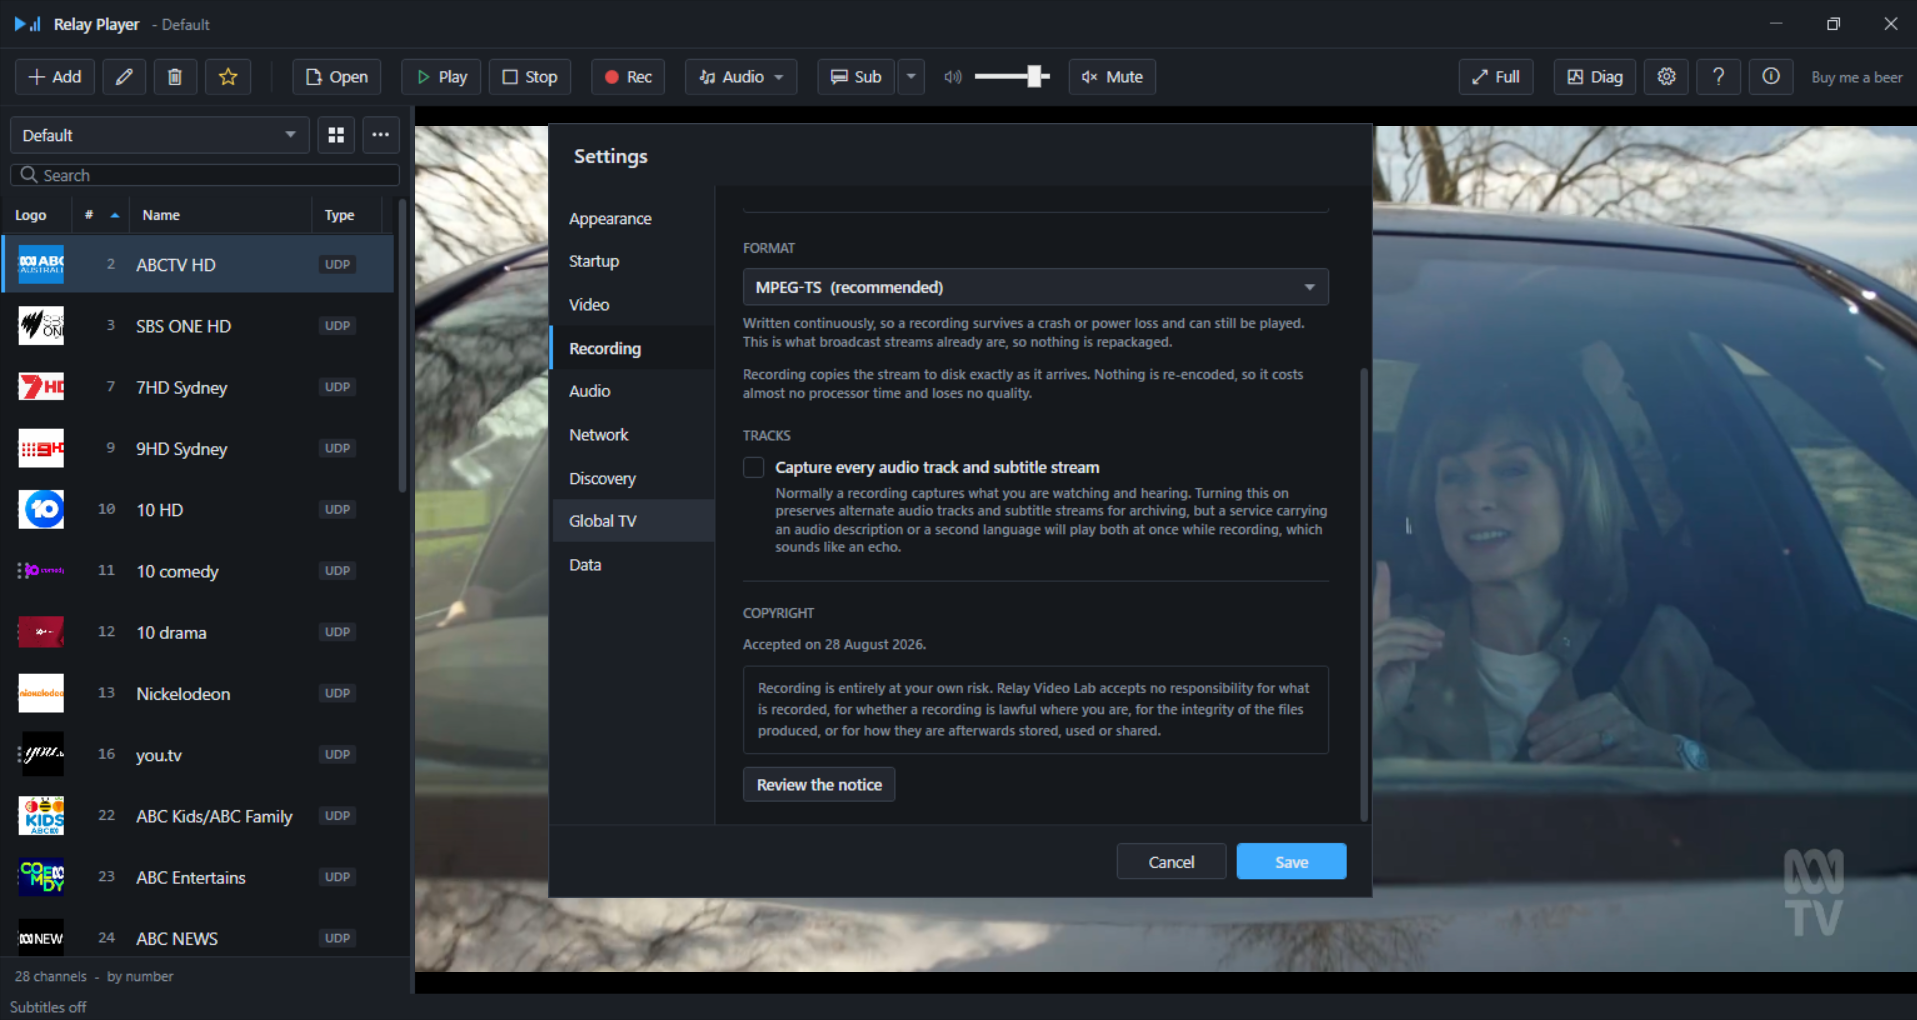Select the 10 comedy channel row
The image size is (1917, 1020).
(198, 571)
